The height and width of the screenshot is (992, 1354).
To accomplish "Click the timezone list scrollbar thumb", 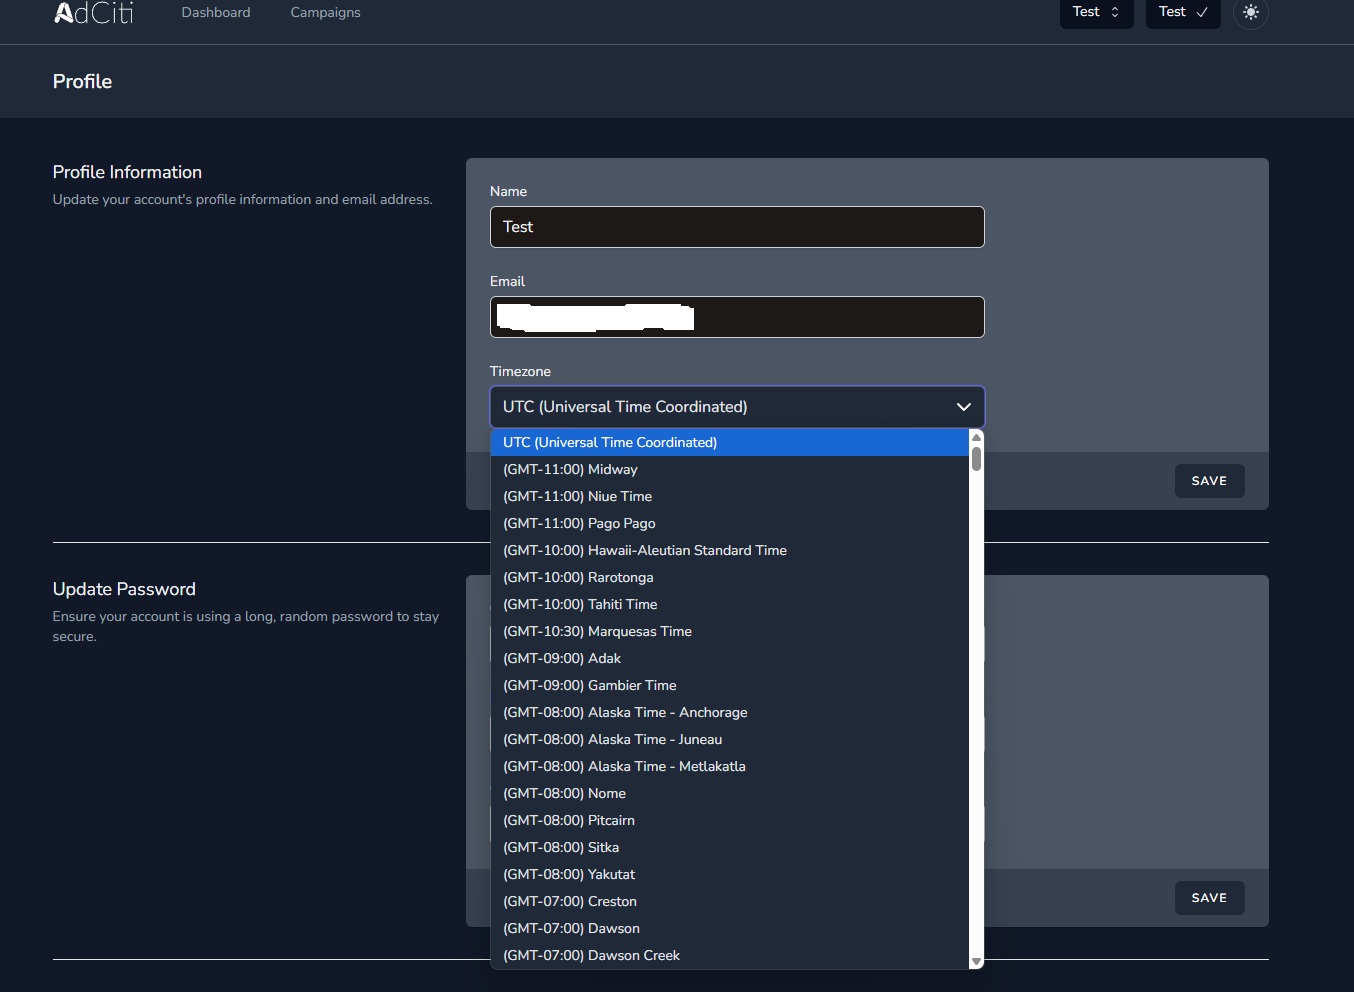I will point(976,459).
